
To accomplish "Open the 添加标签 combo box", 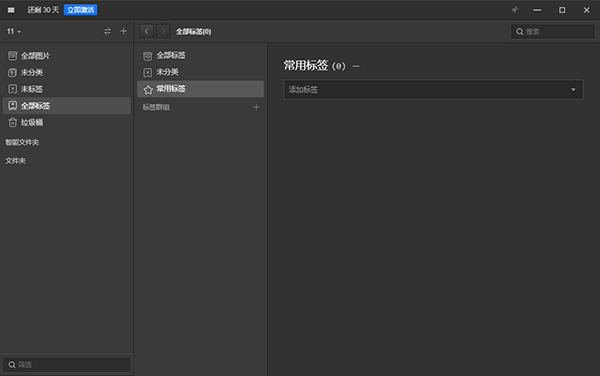I will [x=433, y=90].
